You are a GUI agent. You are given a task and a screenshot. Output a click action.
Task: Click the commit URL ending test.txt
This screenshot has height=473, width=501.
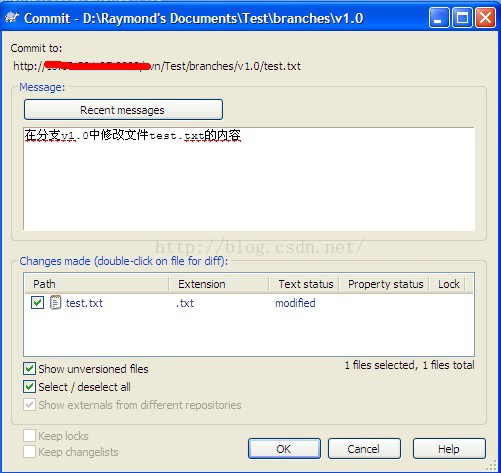pos(157,66)
